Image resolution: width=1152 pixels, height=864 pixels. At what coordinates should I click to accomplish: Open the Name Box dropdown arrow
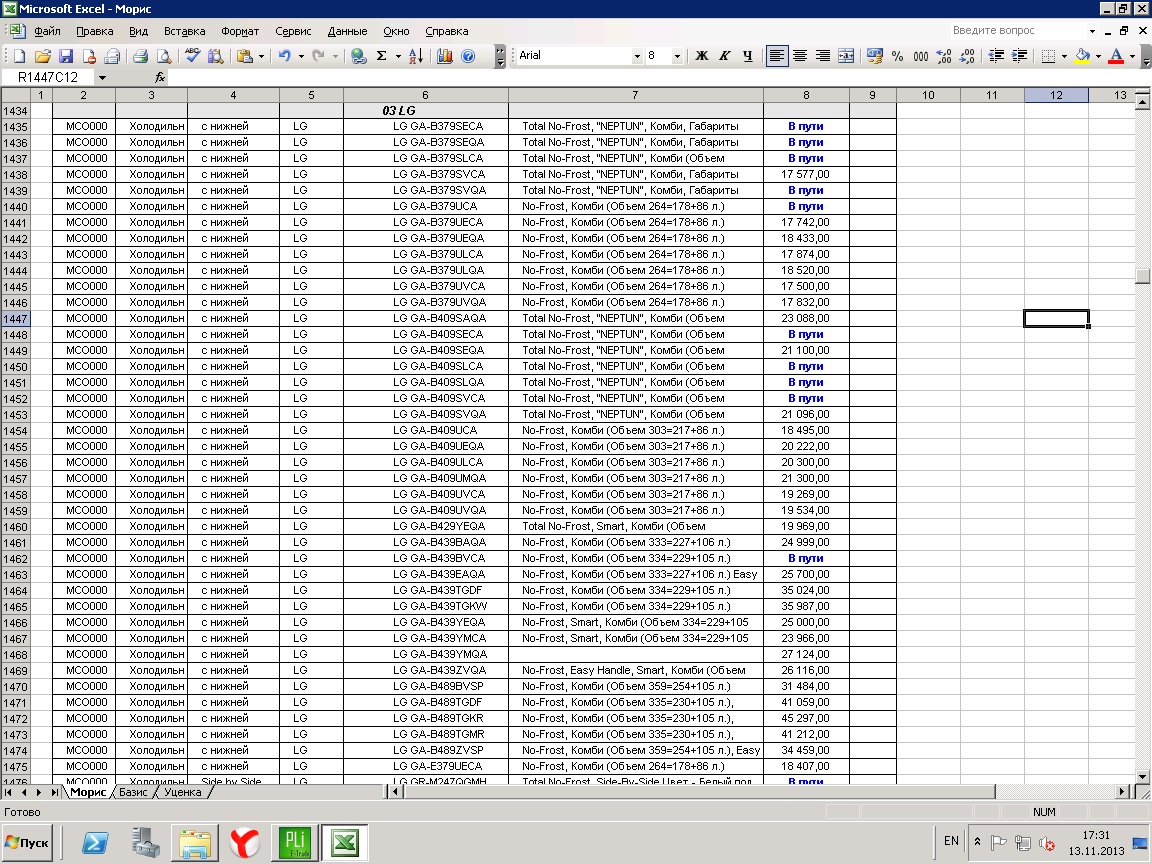tap(102, 77)
